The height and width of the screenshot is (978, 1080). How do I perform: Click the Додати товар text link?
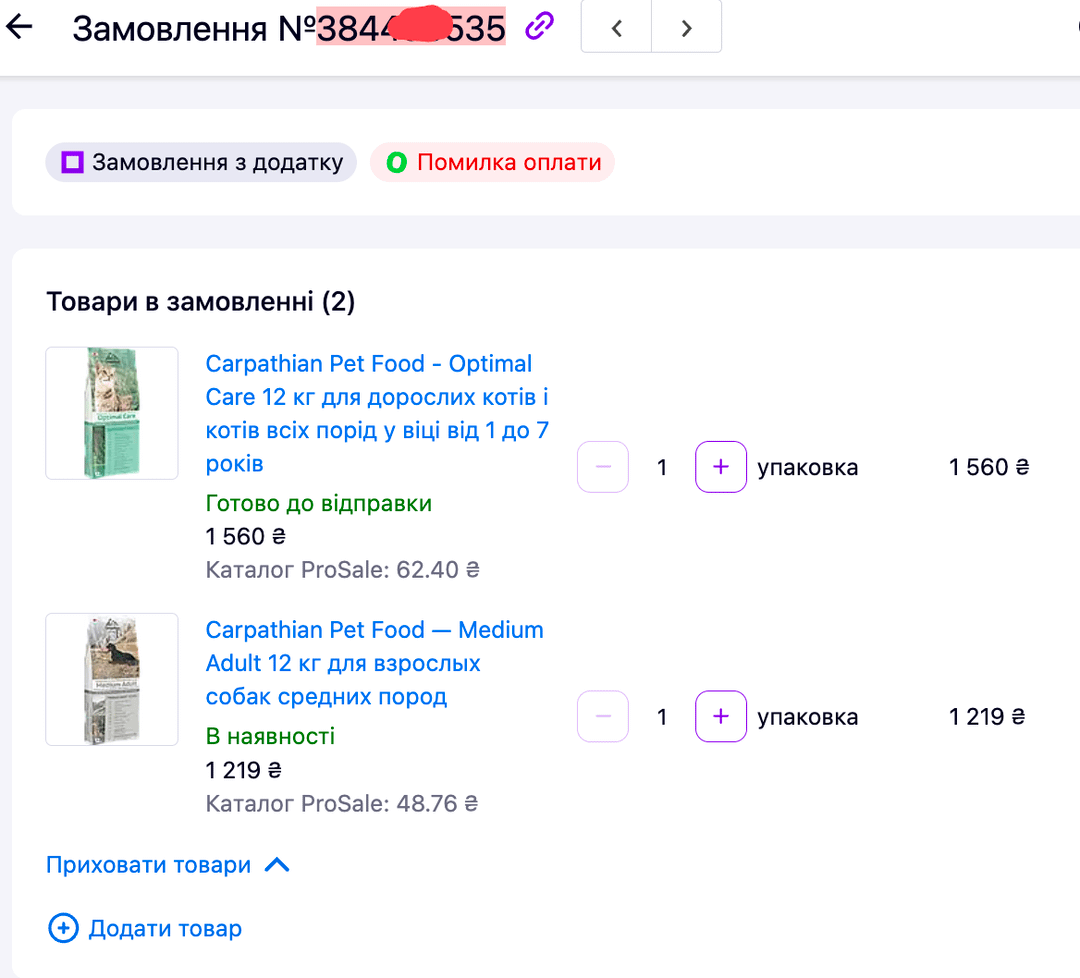coord(165,928)
